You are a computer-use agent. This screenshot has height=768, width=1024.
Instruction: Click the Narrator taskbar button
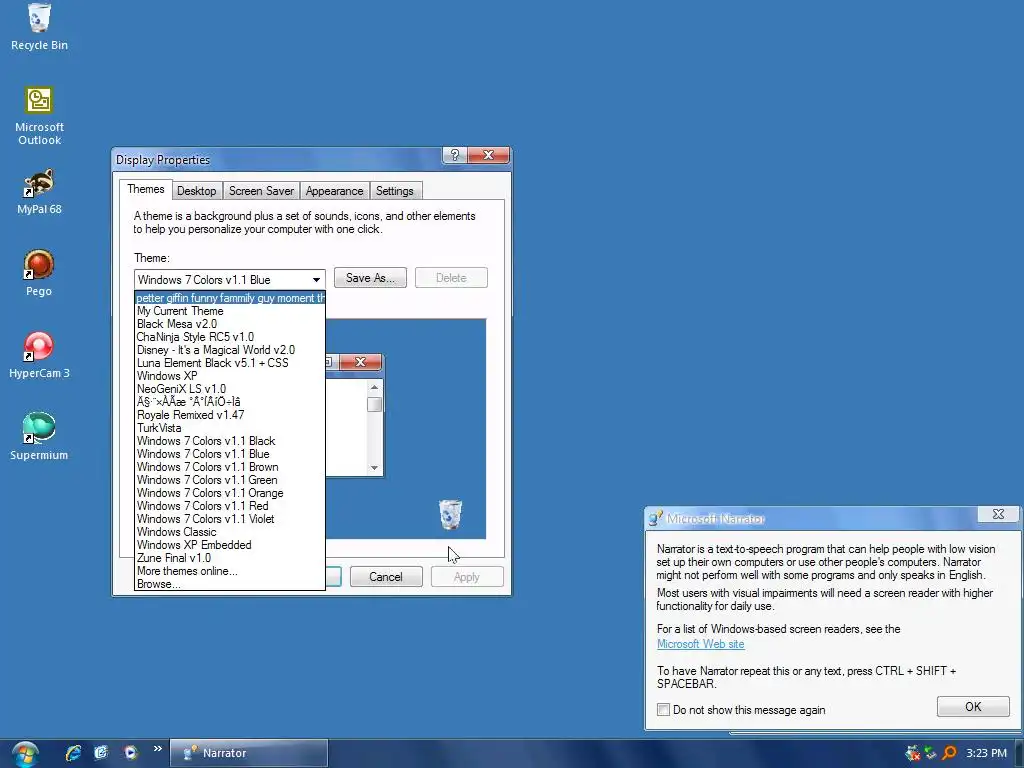249,753
